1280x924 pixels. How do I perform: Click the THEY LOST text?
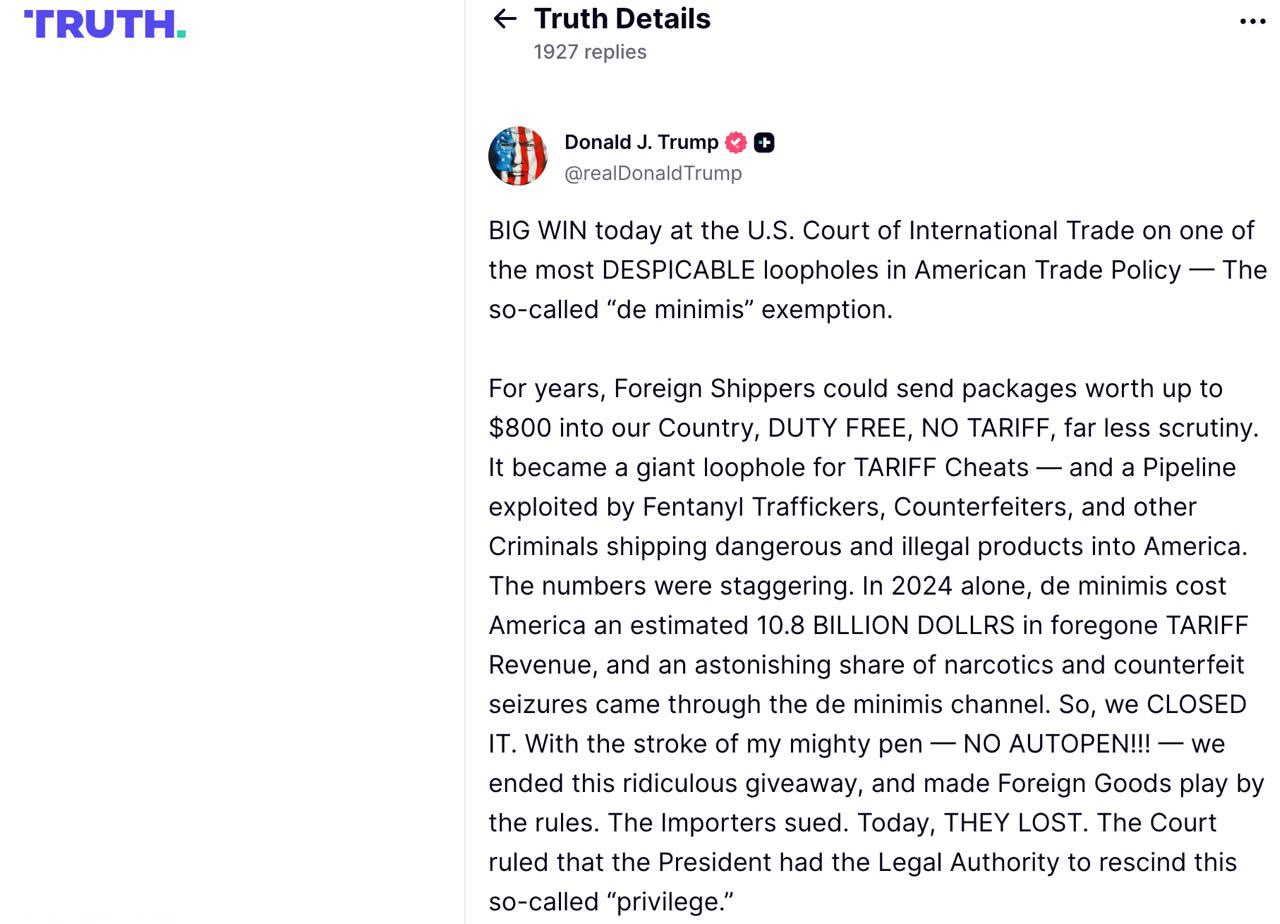tap(1013, 823)
